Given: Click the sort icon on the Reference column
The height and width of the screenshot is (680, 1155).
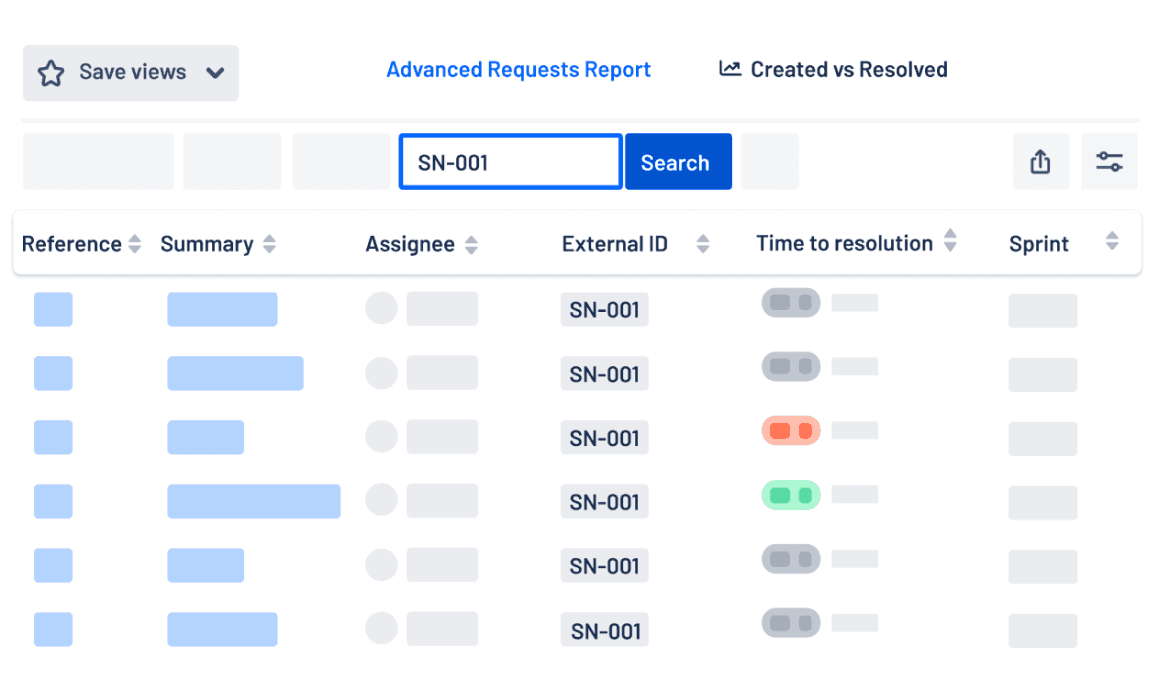Looking at the screenshot, I should (x=137, y=242).
